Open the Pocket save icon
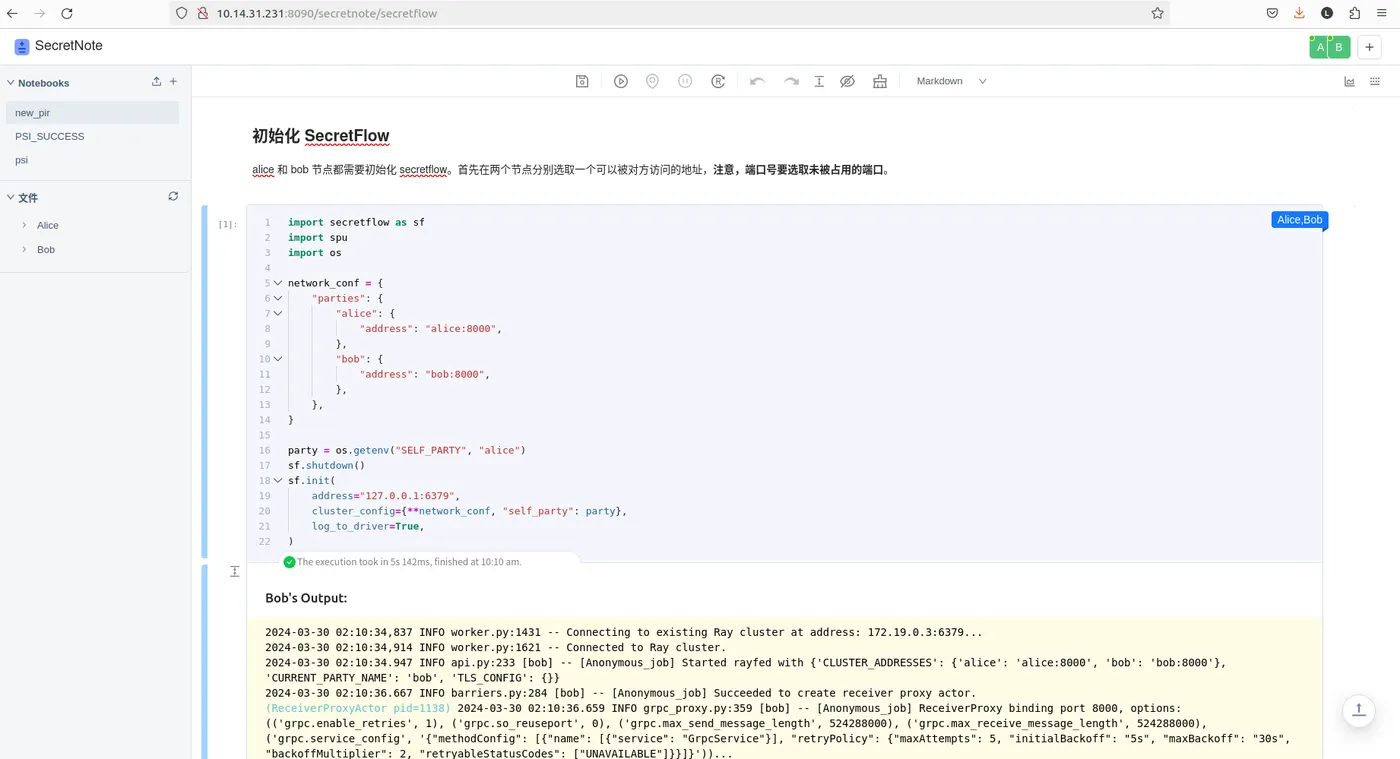Screen dimensions: 1400x759 coord(1272,13)
